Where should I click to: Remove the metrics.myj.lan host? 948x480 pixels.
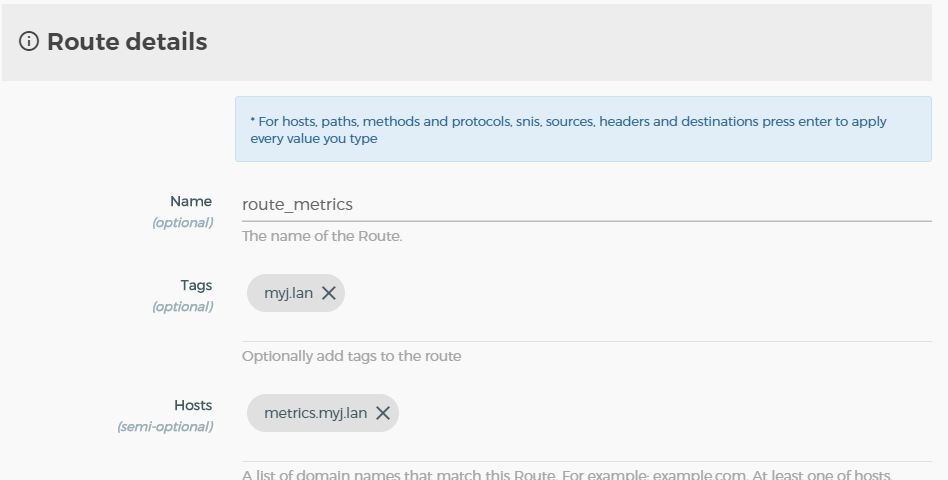pos(382,413)
